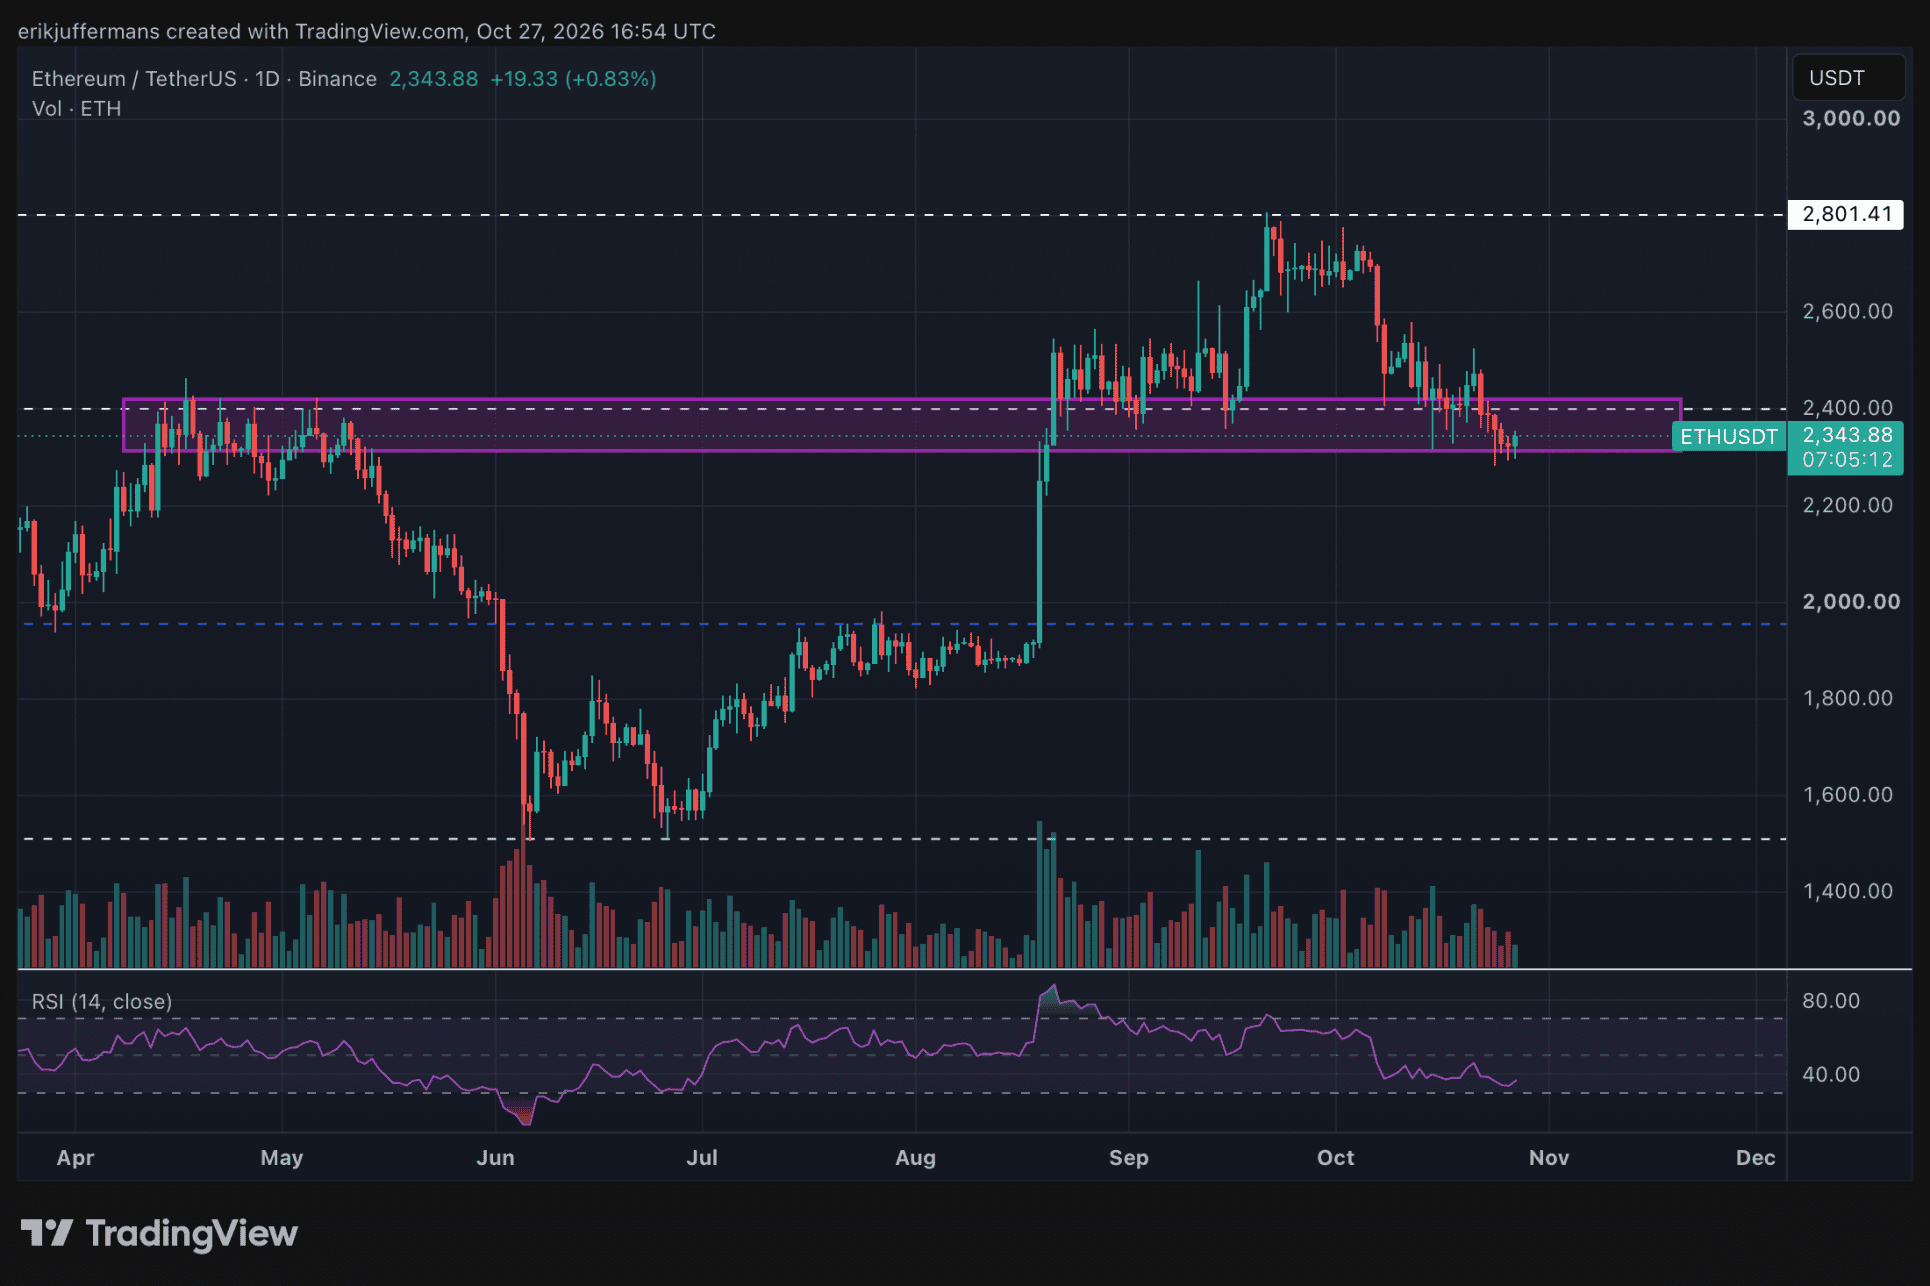The width and height of the screenshot is (1930, 1286).
Task: Click the Dec label on time axis
Action: point(1755,1157)
